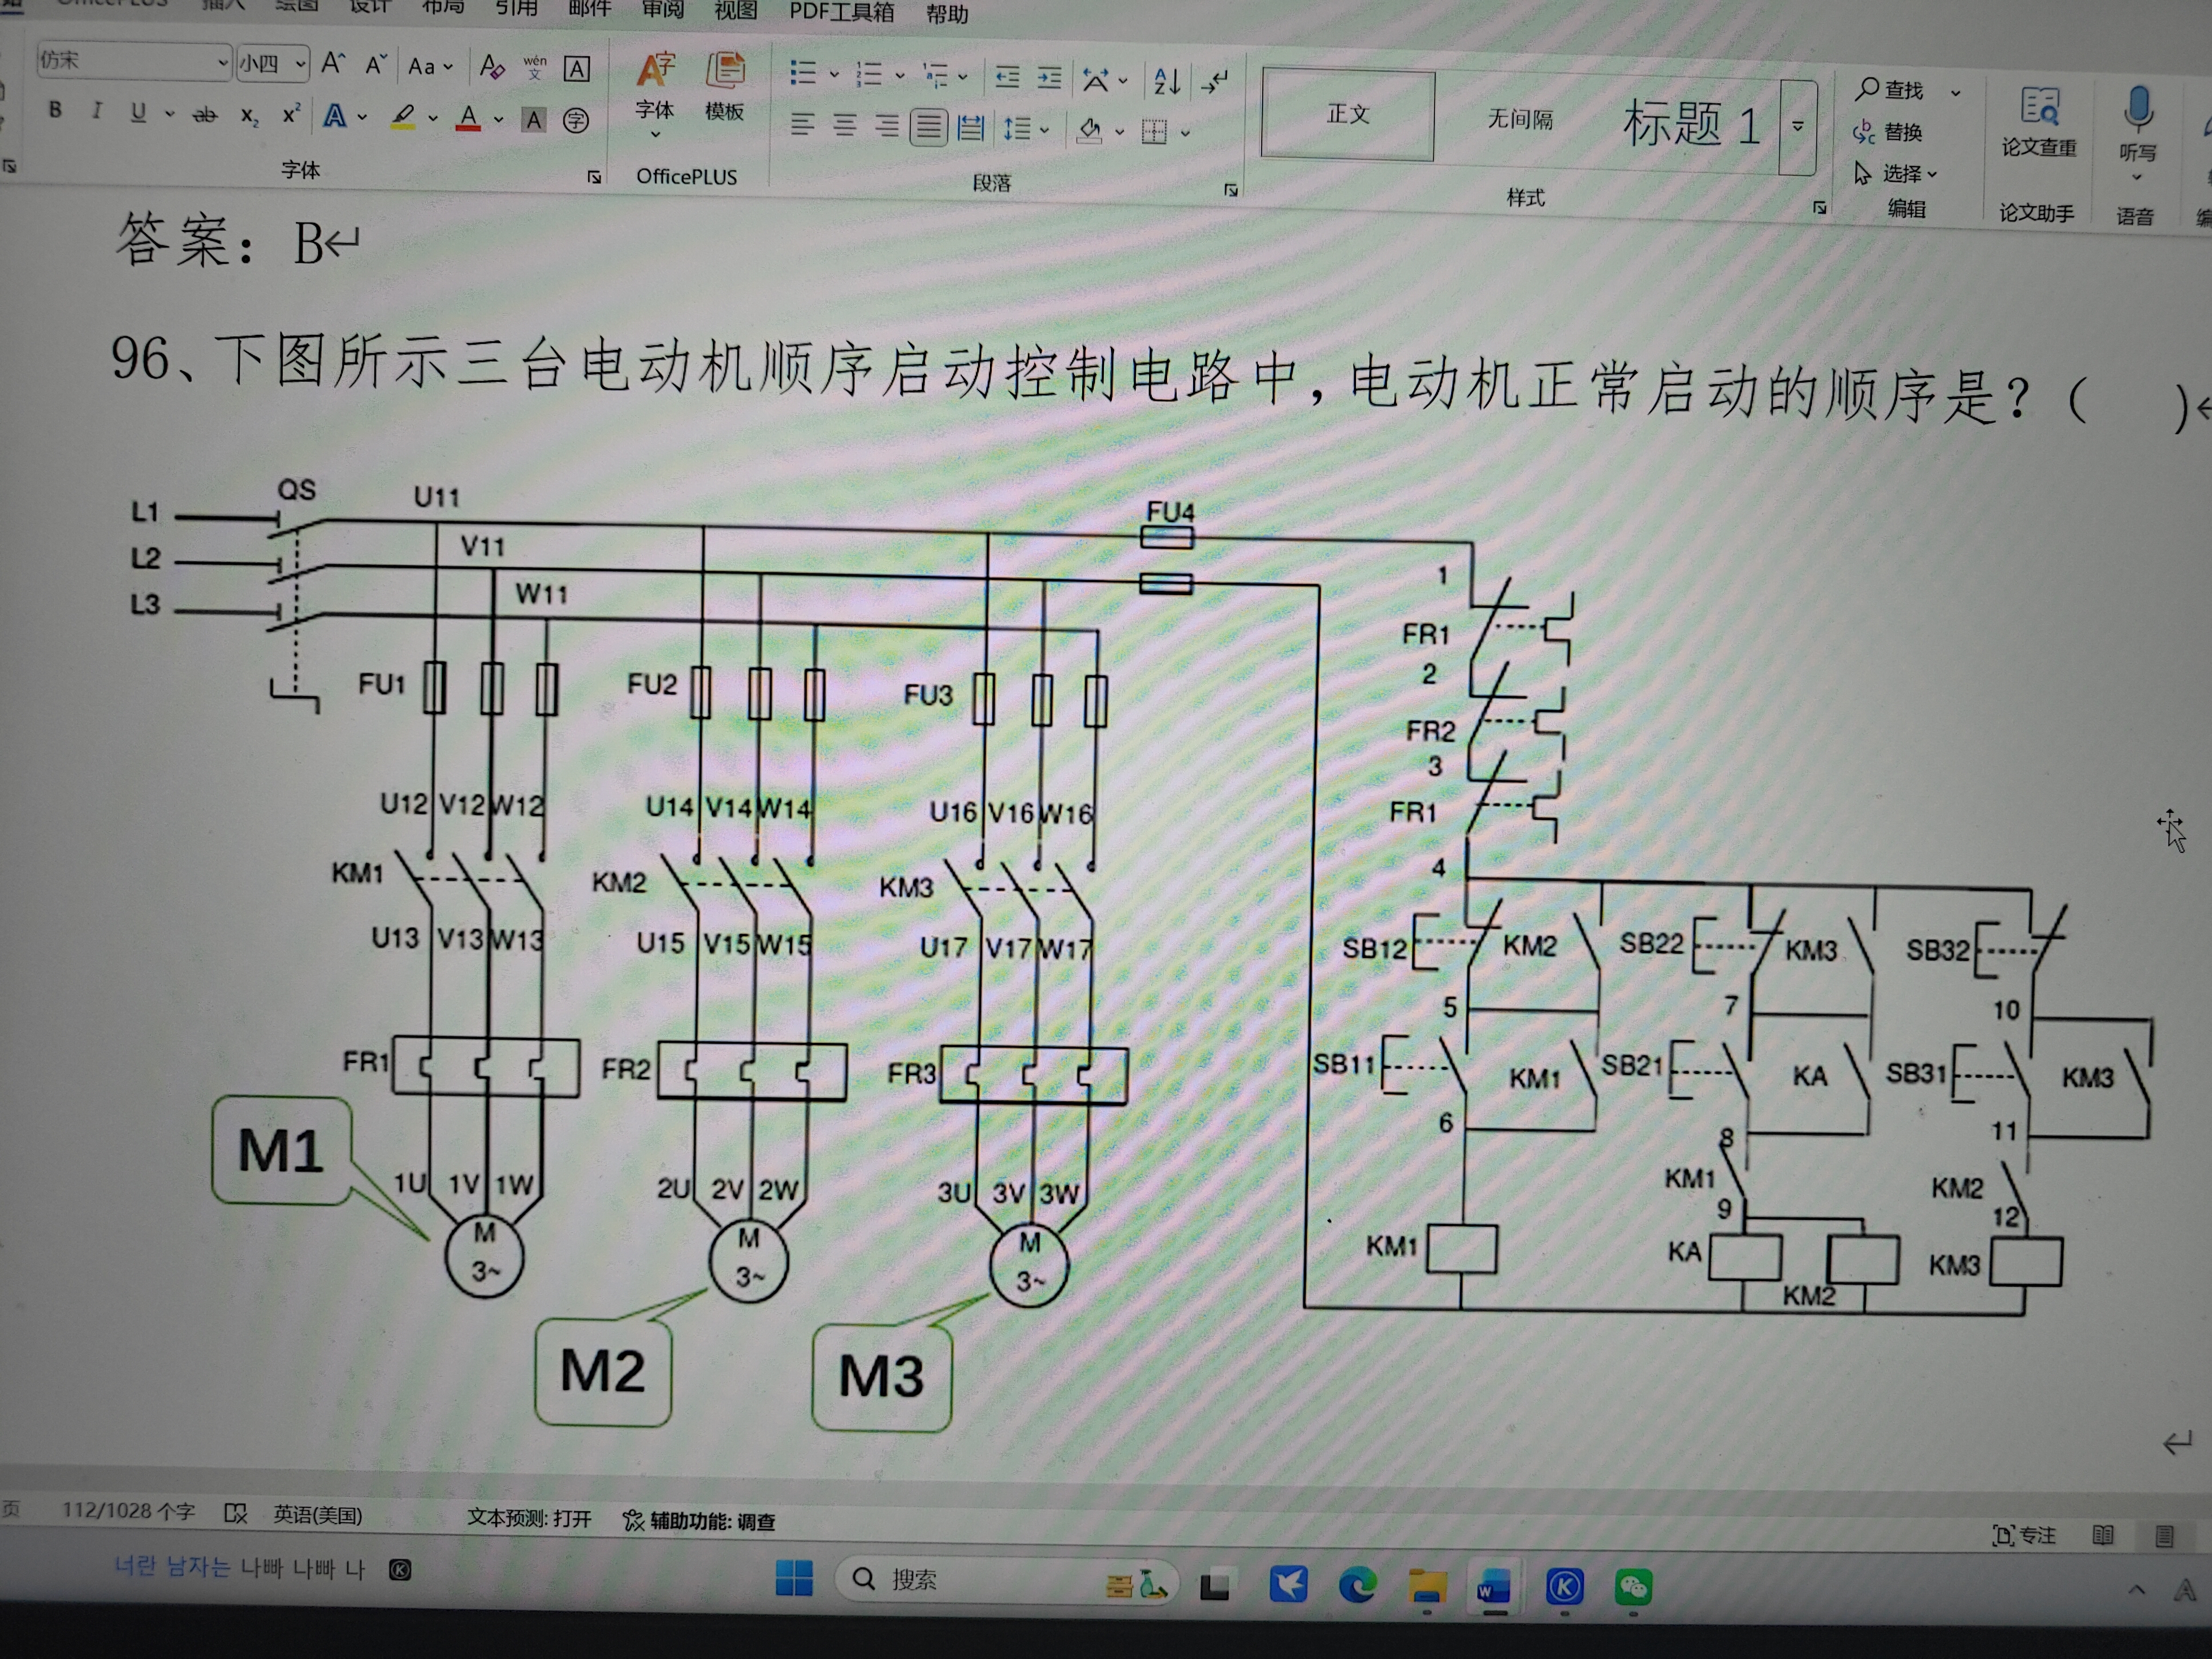Toggle italic formatting
This screenshot has width=2212, height=1659.
click(x=97, y=111)
